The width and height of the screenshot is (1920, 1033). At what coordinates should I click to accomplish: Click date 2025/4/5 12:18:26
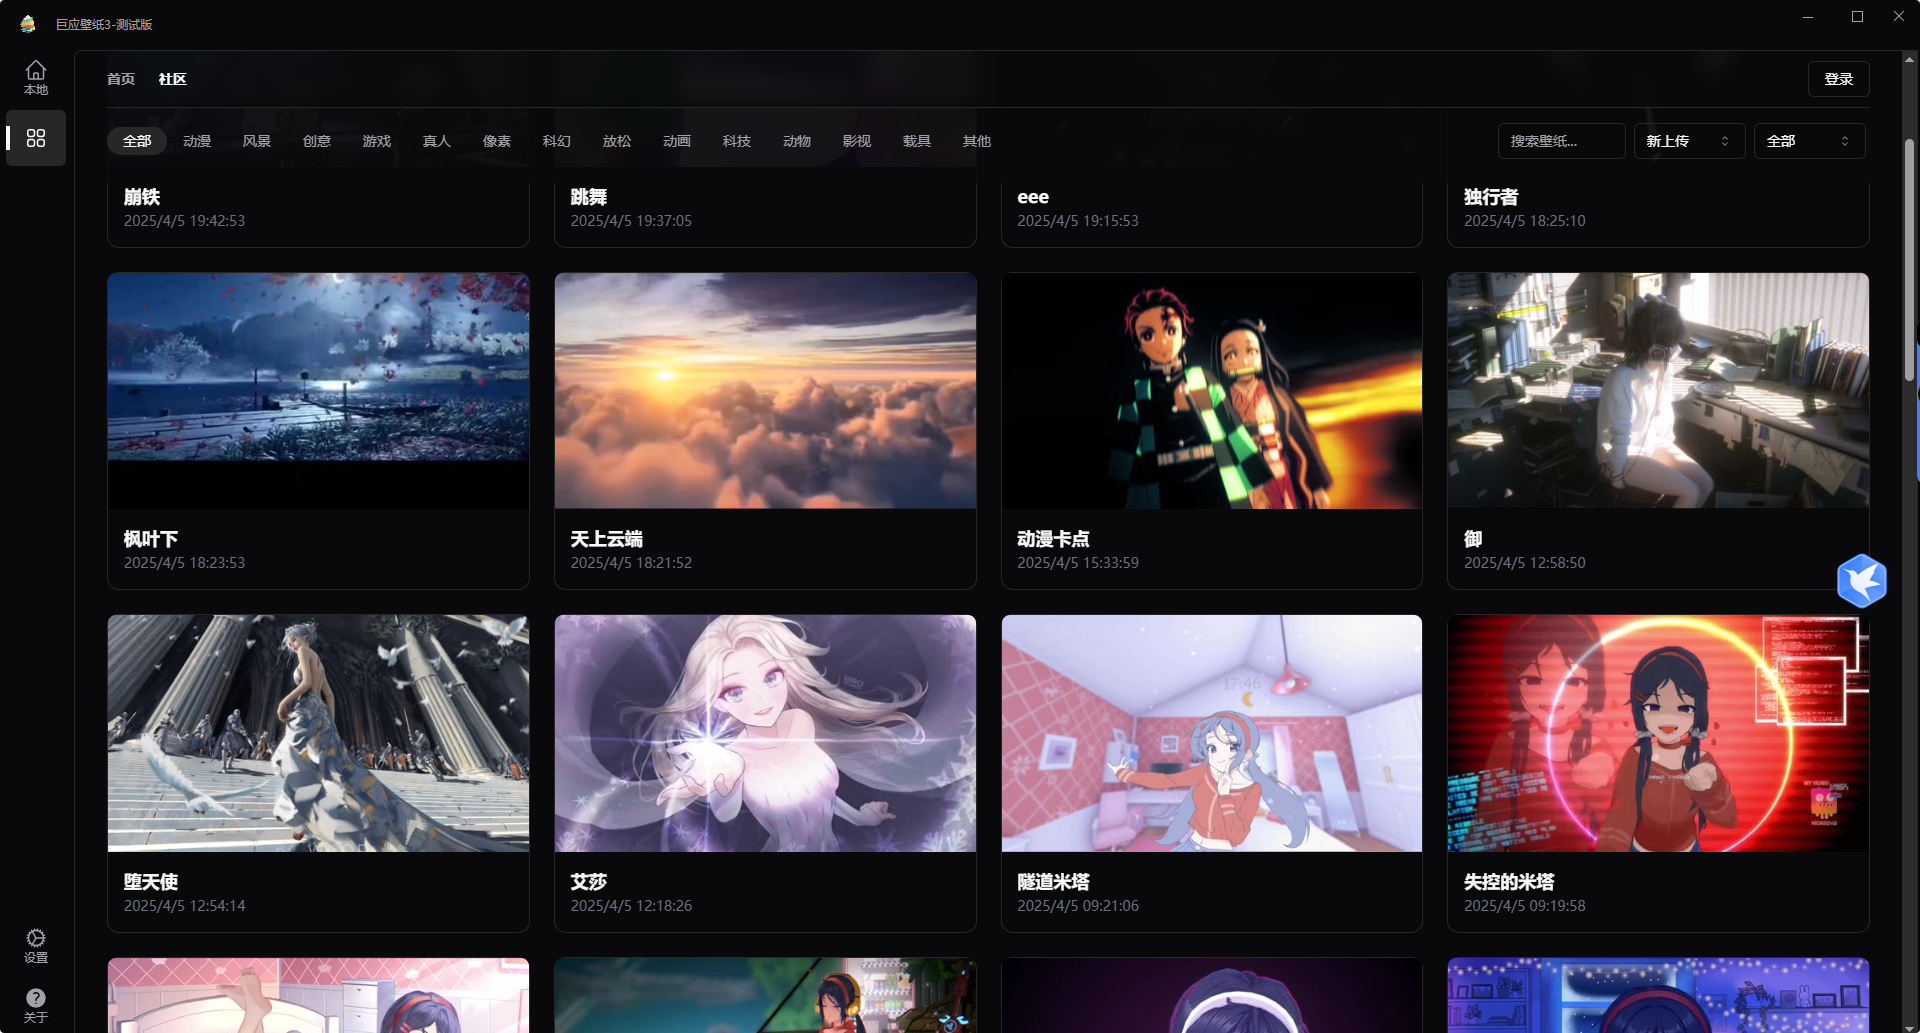coord(631,906)
